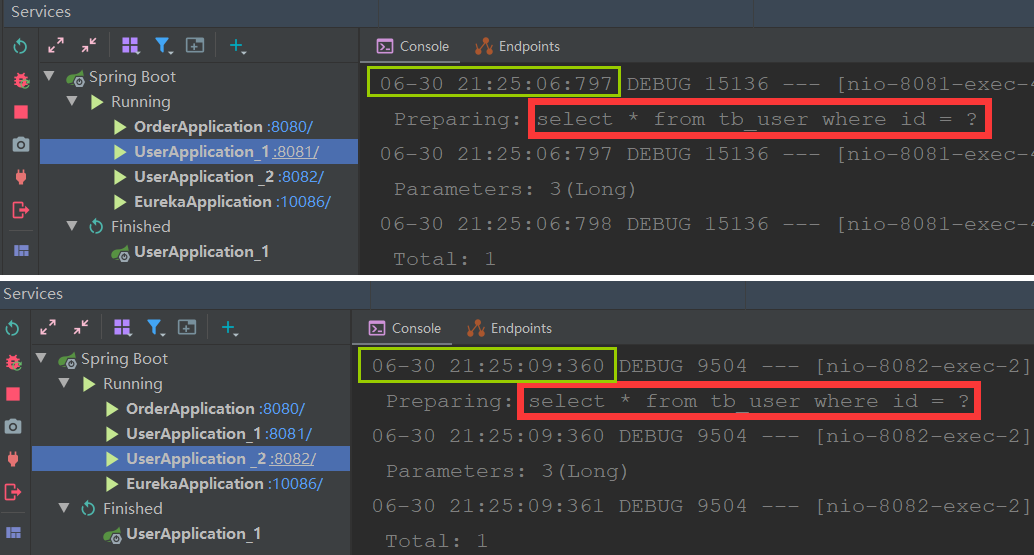1034x555 pixels.
Task: Click debug bug icon in bottom left sidebar
Action: click(x=13, y=363)
